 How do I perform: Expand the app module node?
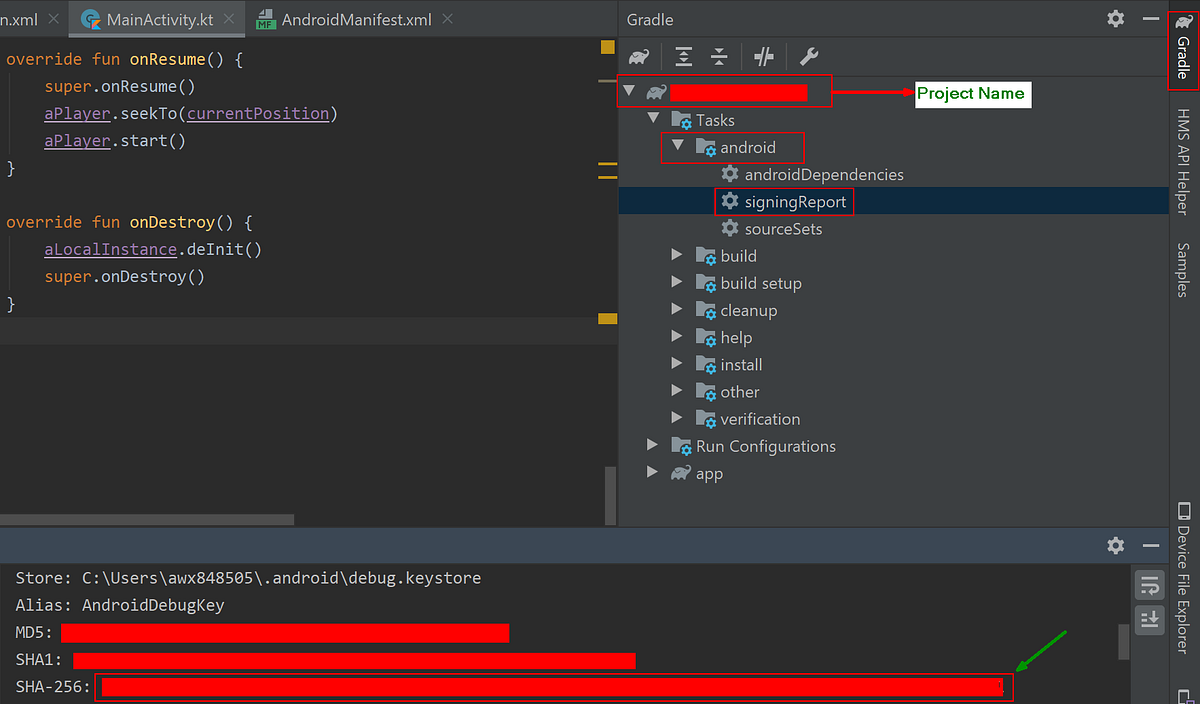pos(653,472)
